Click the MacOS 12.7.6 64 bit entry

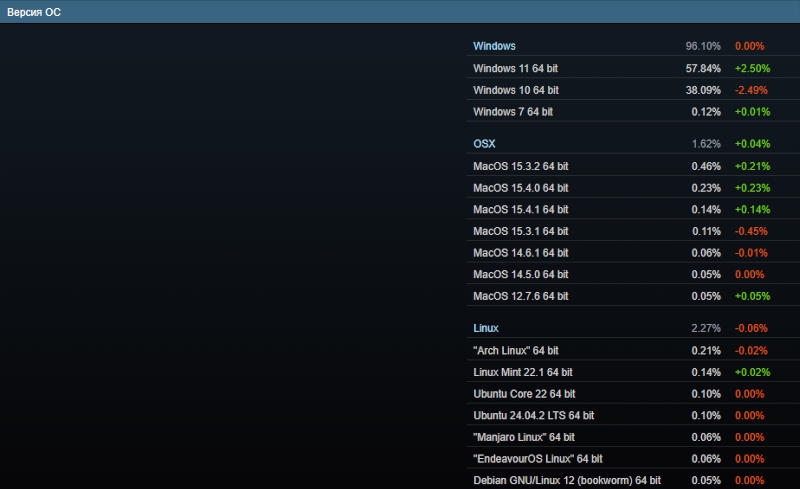pos(520,296)
